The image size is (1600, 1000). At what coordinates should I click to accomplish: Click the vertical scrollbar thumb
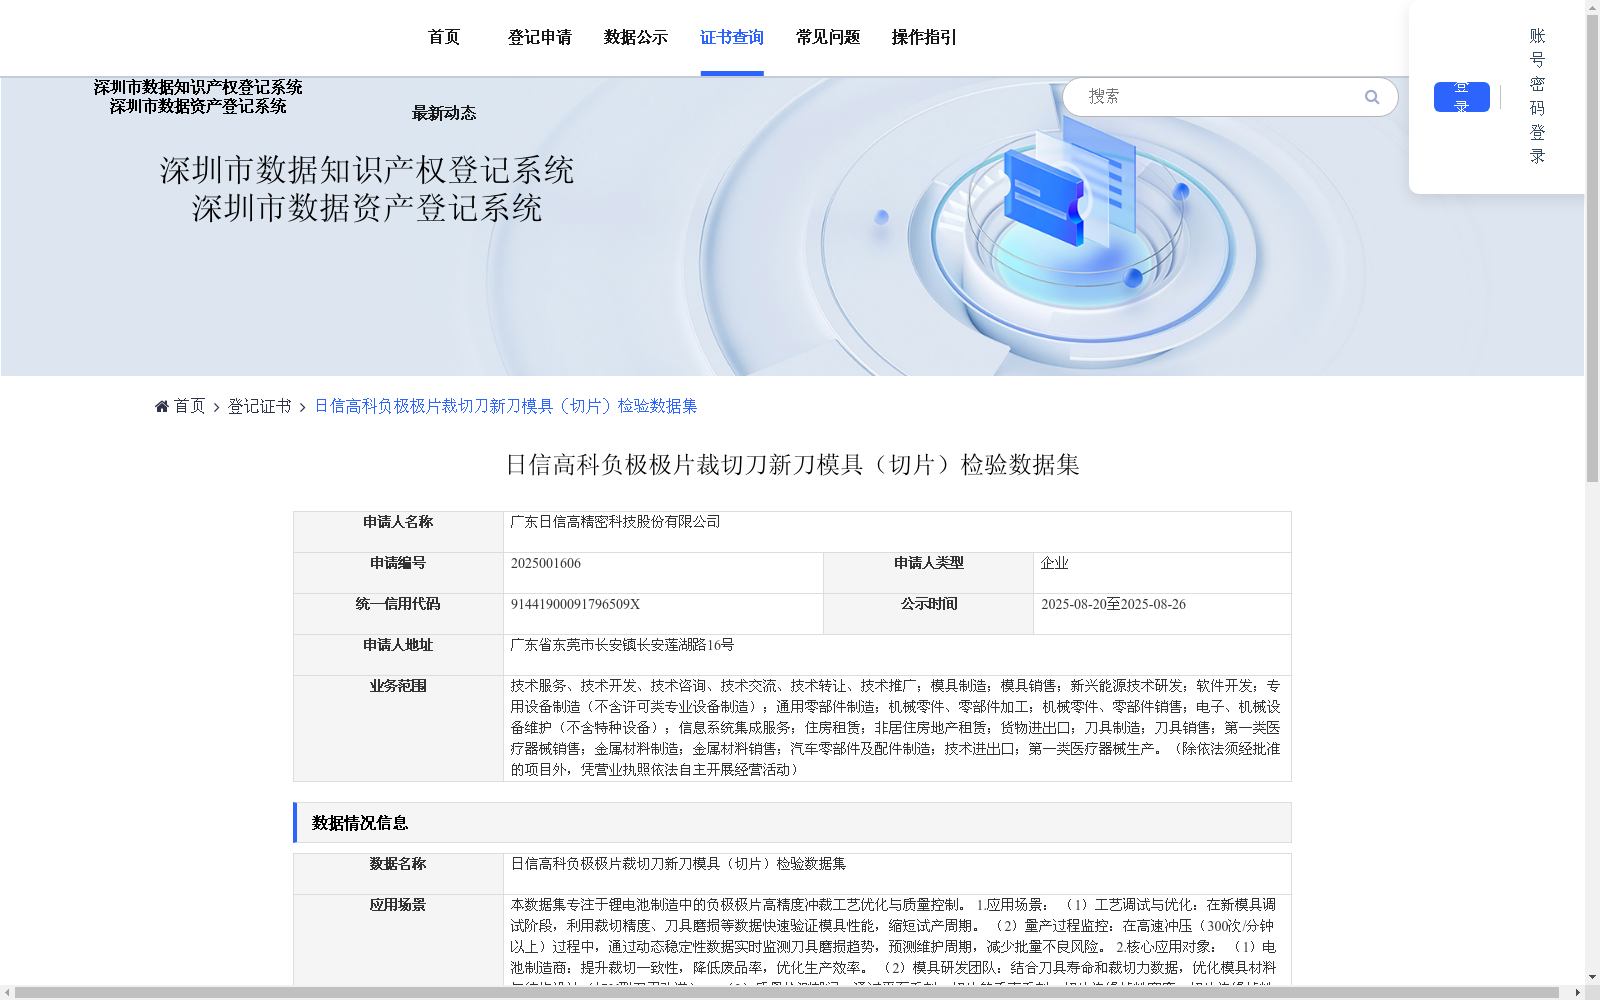click(1592, 248)
